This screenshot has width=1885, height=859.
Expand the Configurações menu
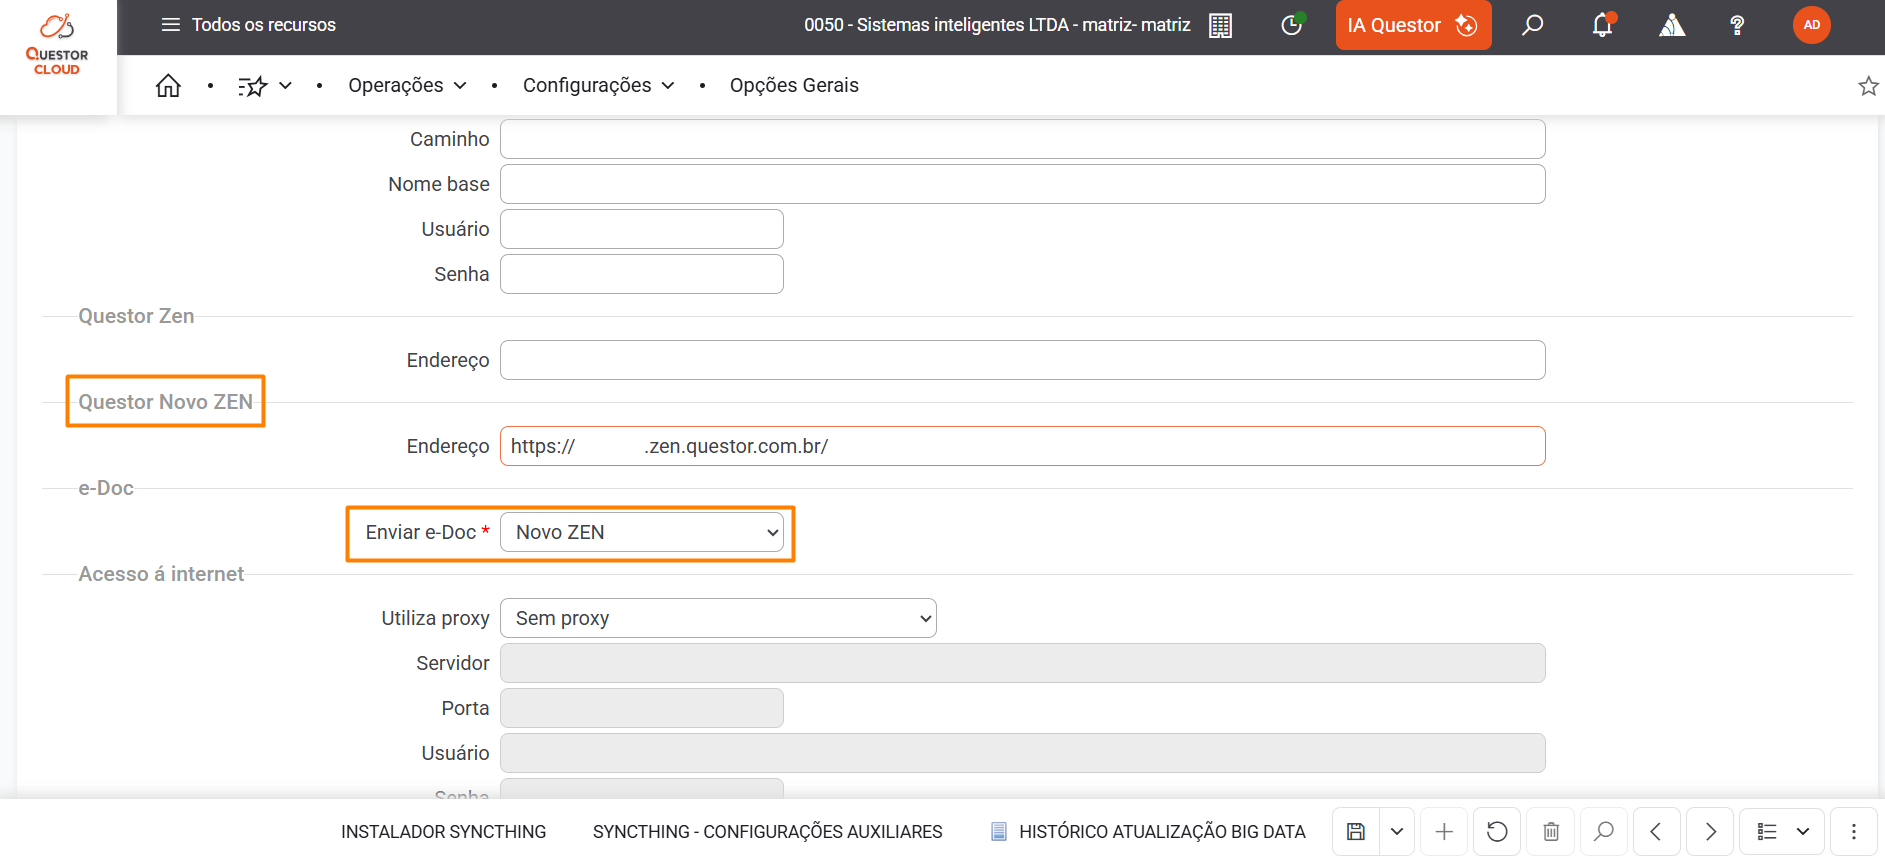tap(598, 86)
